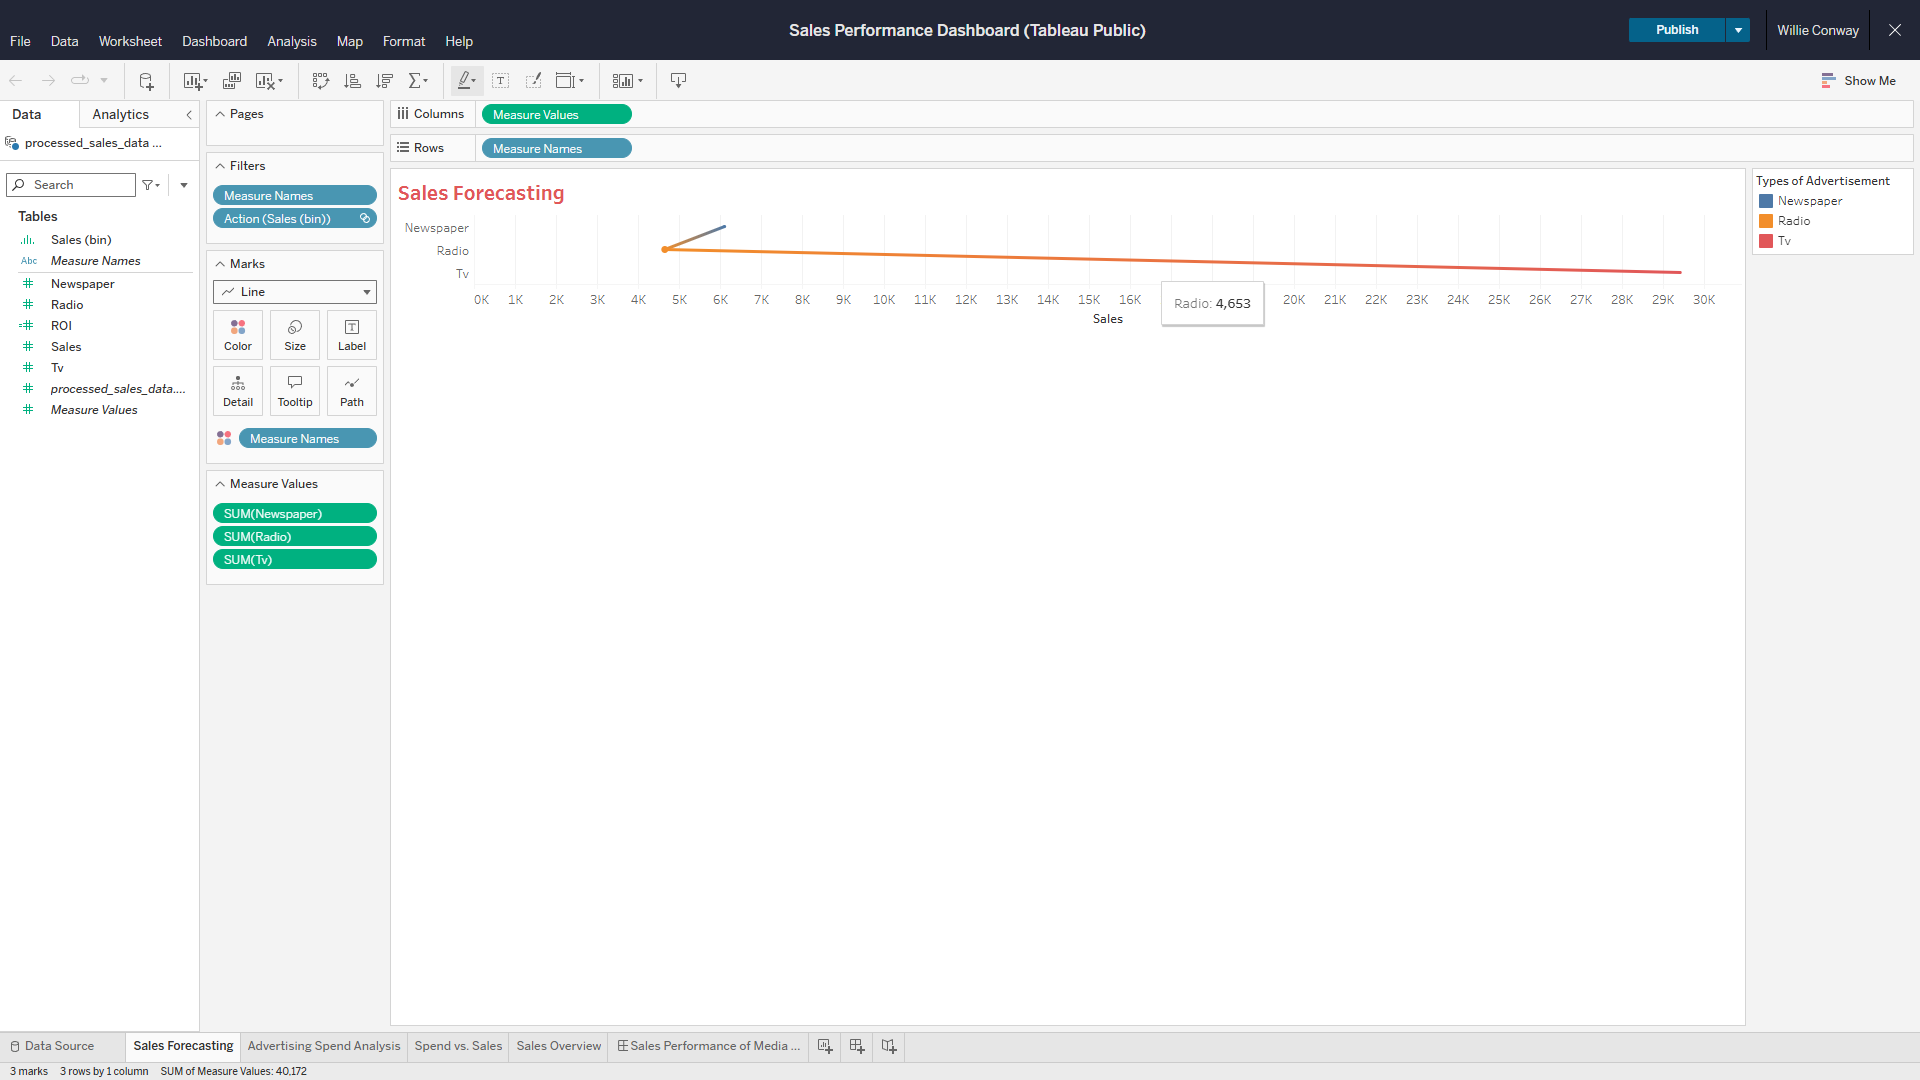1920x1080 pixels.
Task: Toggle Show mark labels in the toolbar
Action: (x=501, y=81)
